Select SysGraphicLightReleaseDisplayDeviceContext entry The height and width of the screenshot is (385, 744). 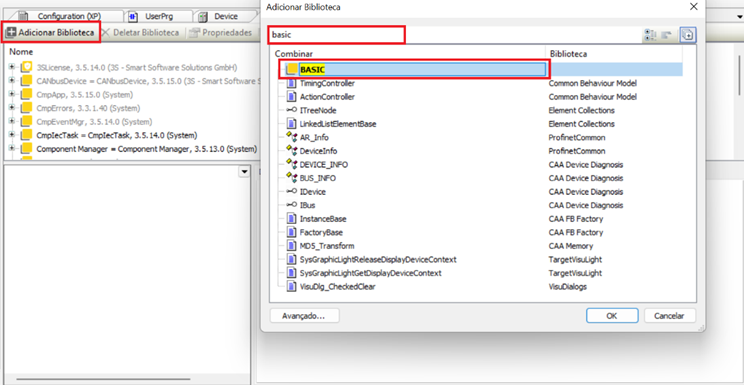[378, 260]
